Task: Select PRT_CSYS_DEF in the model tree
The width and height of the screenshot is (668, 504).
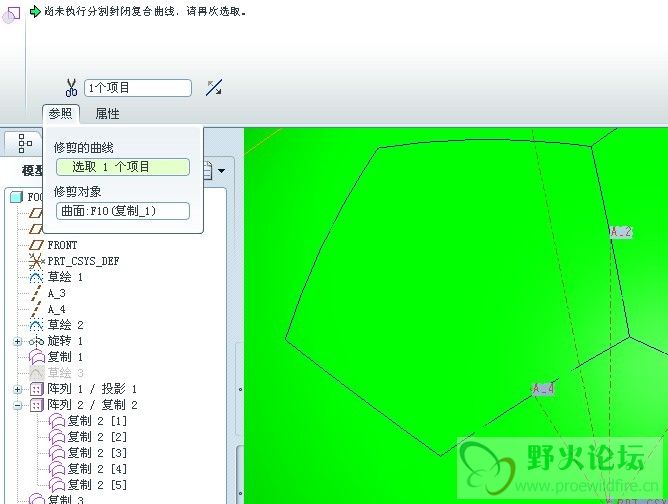Action: coord(83,261)
